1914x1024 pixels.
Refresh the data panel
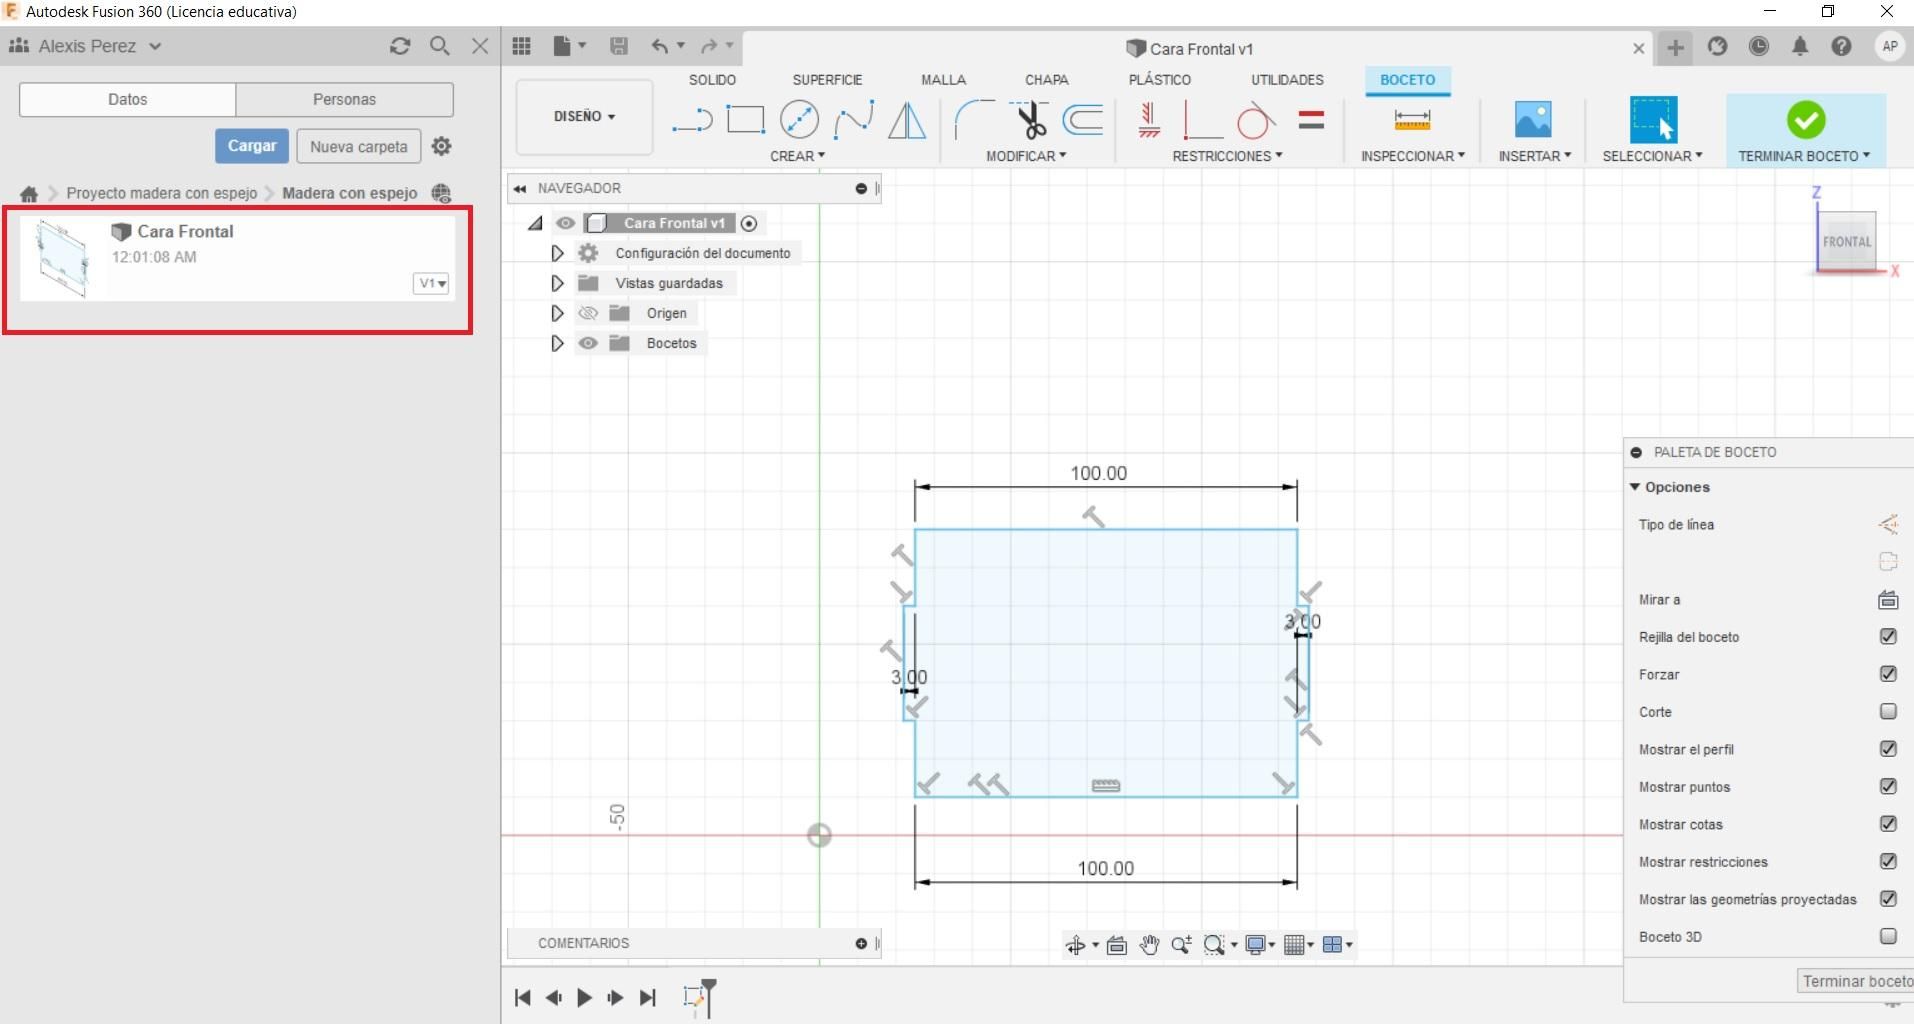pyautogui.click(x=400, y=46)
